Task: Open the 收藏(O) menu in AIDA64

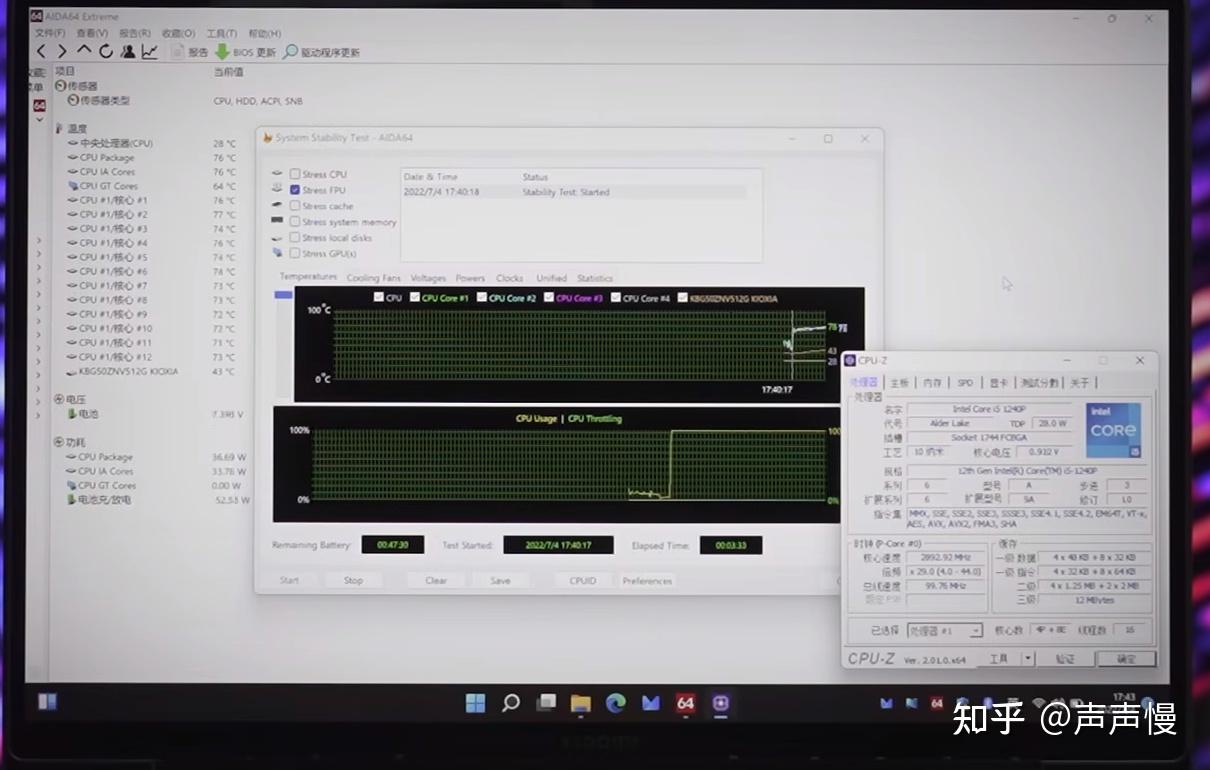Action: 178,33
